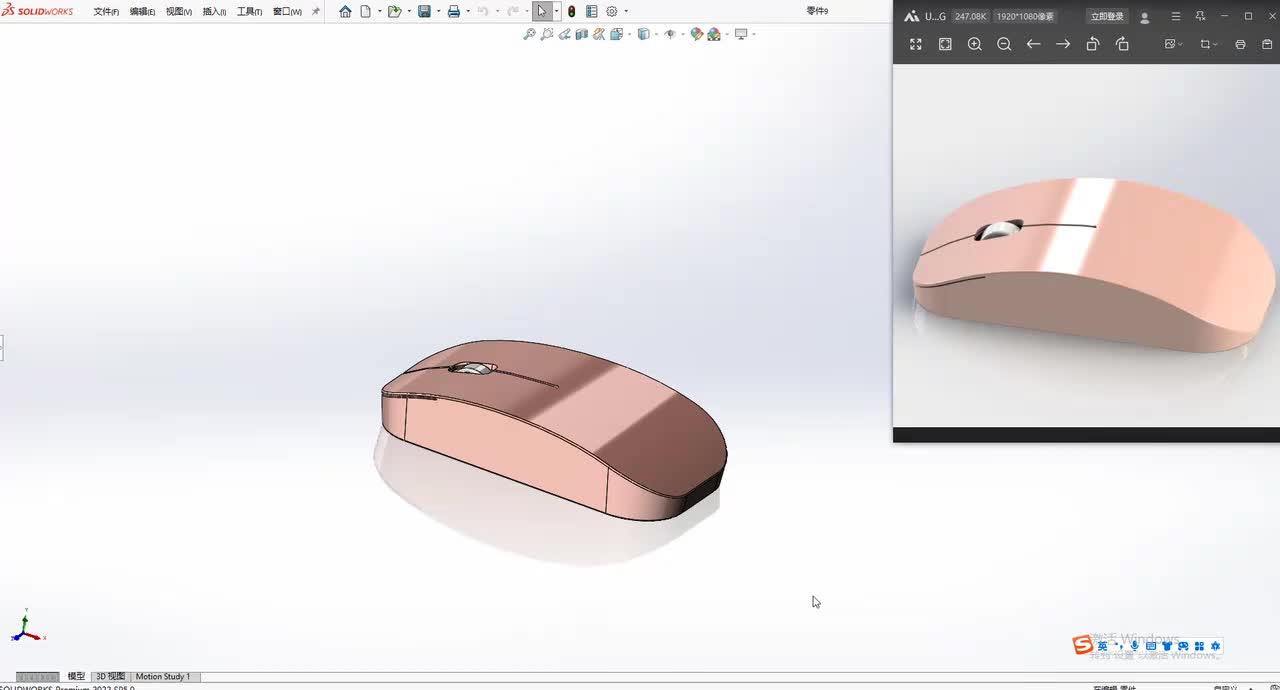The height and width of the screenshot is (690, 1280).
Task: Click the user avatar in image viewer
Action: pos(1145,17)
